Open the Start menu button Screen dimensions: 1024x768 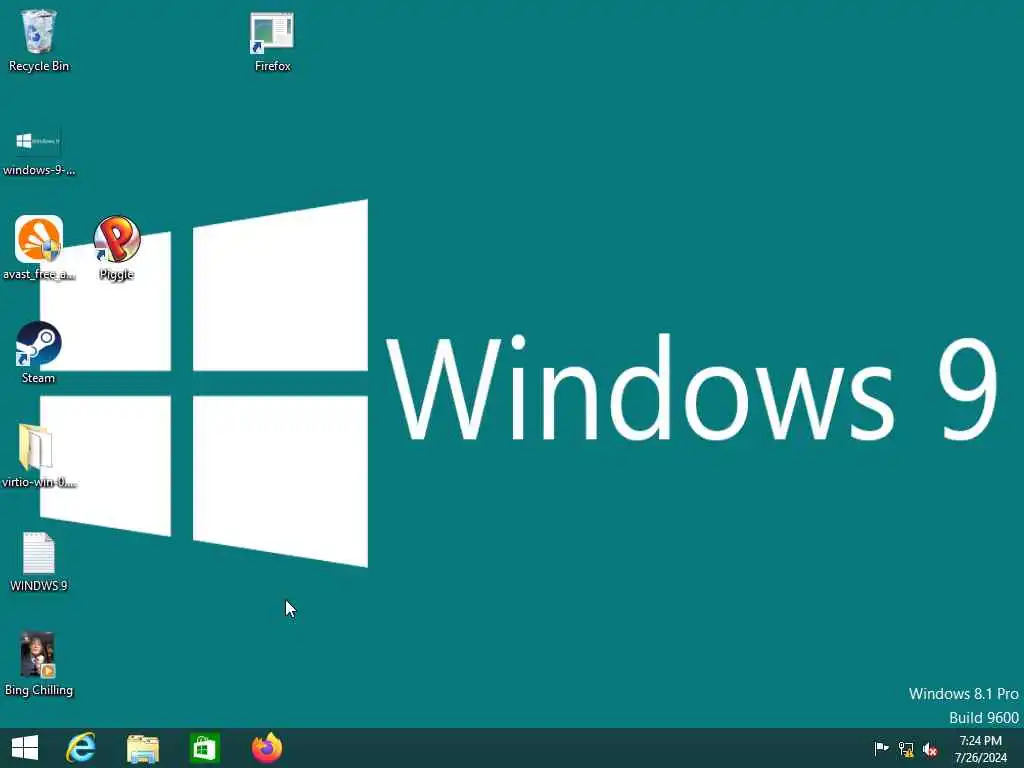click(25, 748)
